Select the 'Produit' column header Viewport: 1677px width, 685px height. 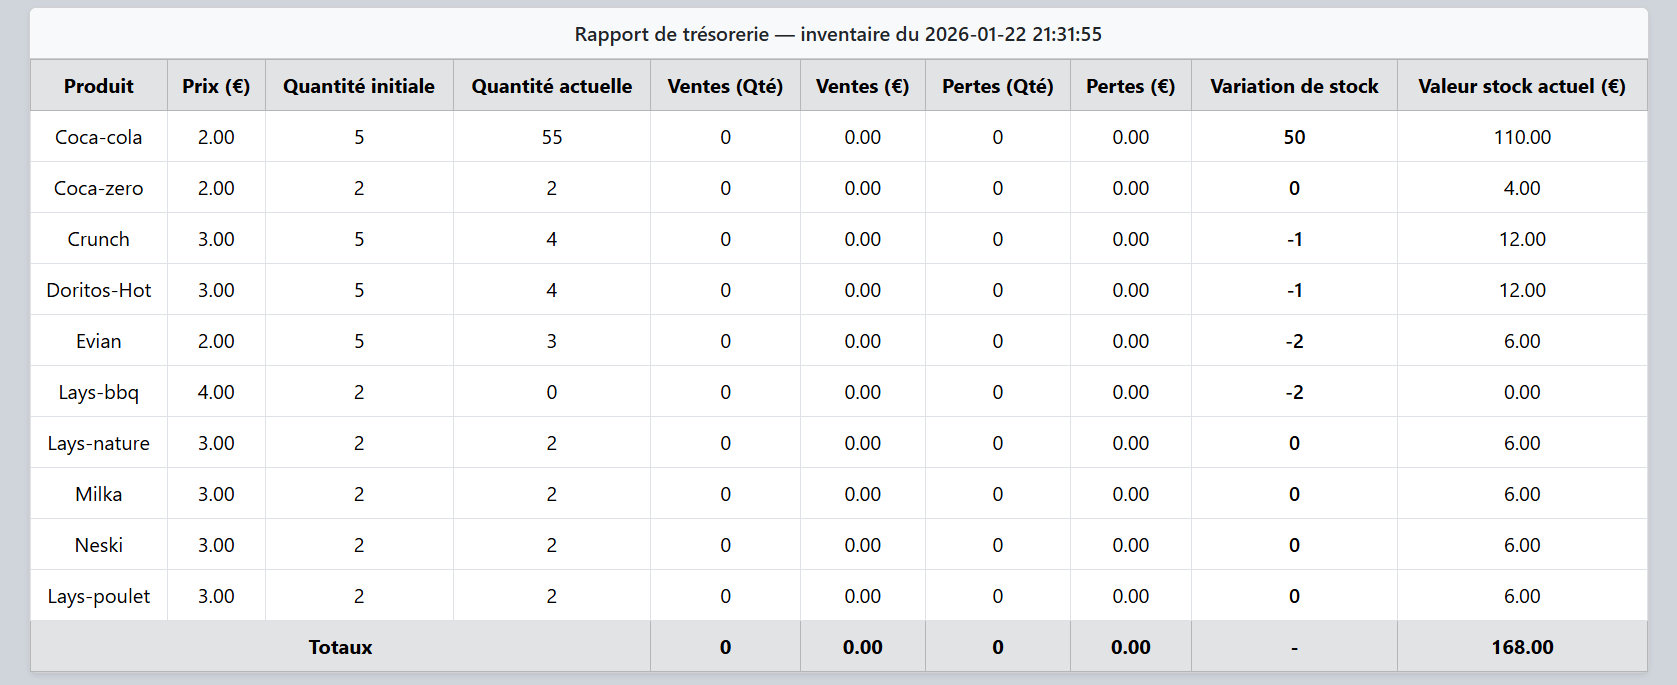coord(98,86)
